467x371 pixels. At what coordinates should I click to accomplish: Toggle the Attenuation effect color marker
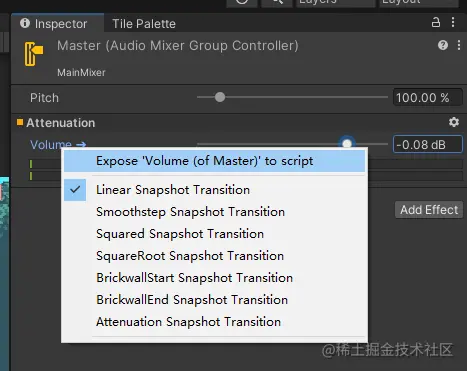(x=20, y=122)
